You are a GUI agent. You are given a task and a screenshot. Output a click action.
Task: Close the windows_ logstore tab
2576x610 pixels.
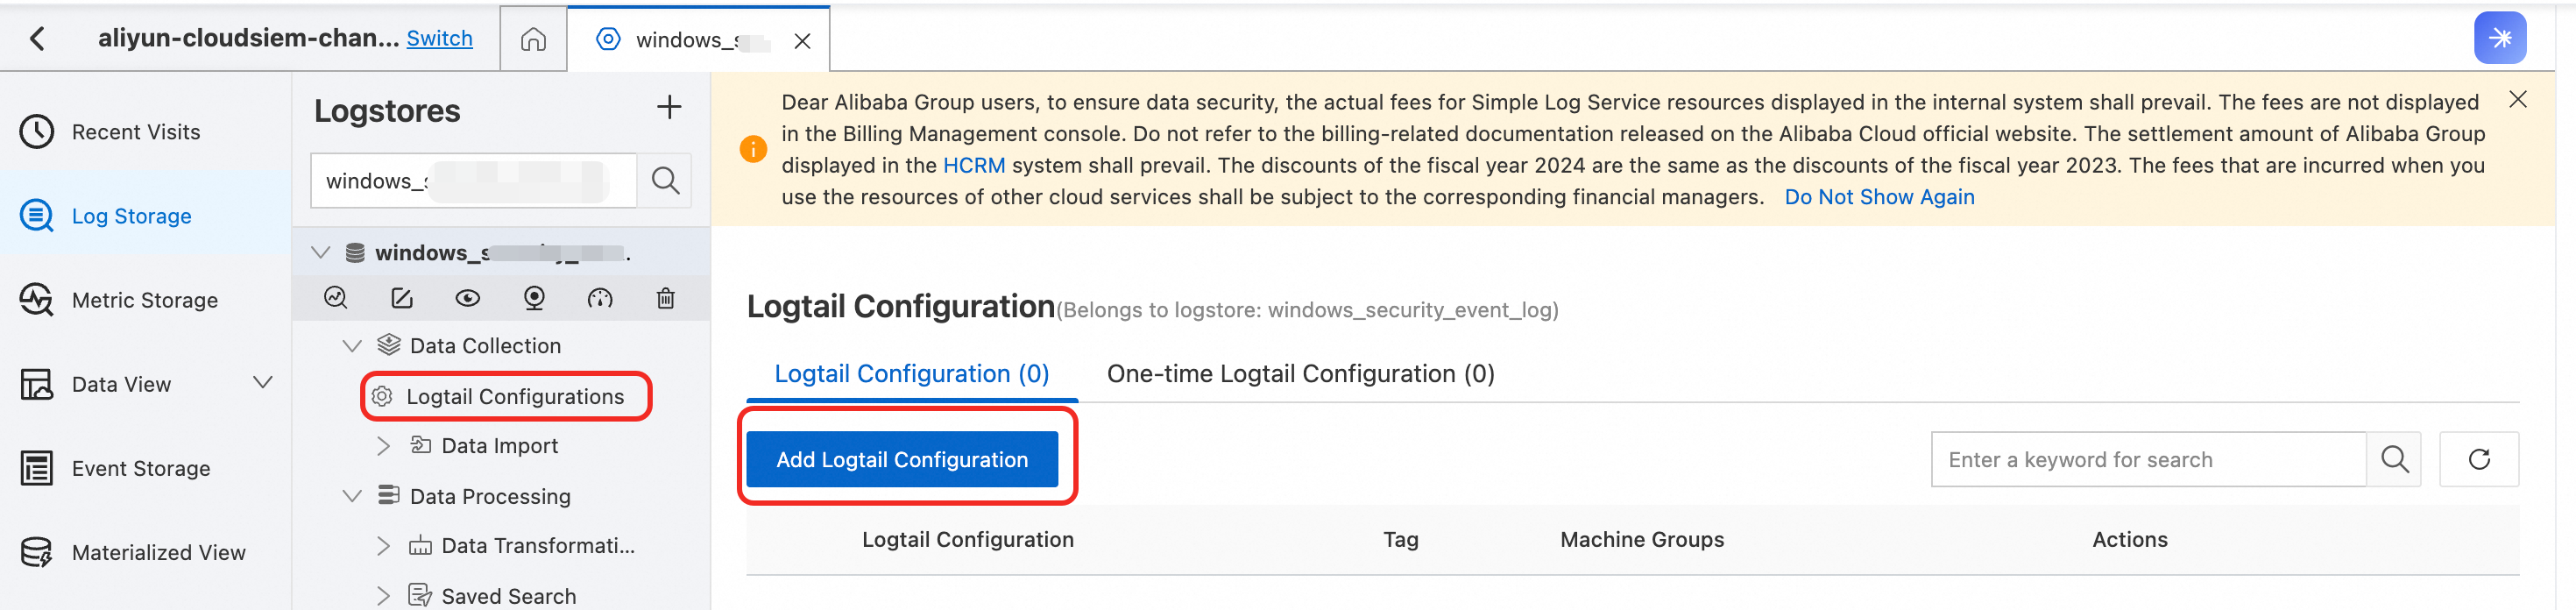point(802,41)
